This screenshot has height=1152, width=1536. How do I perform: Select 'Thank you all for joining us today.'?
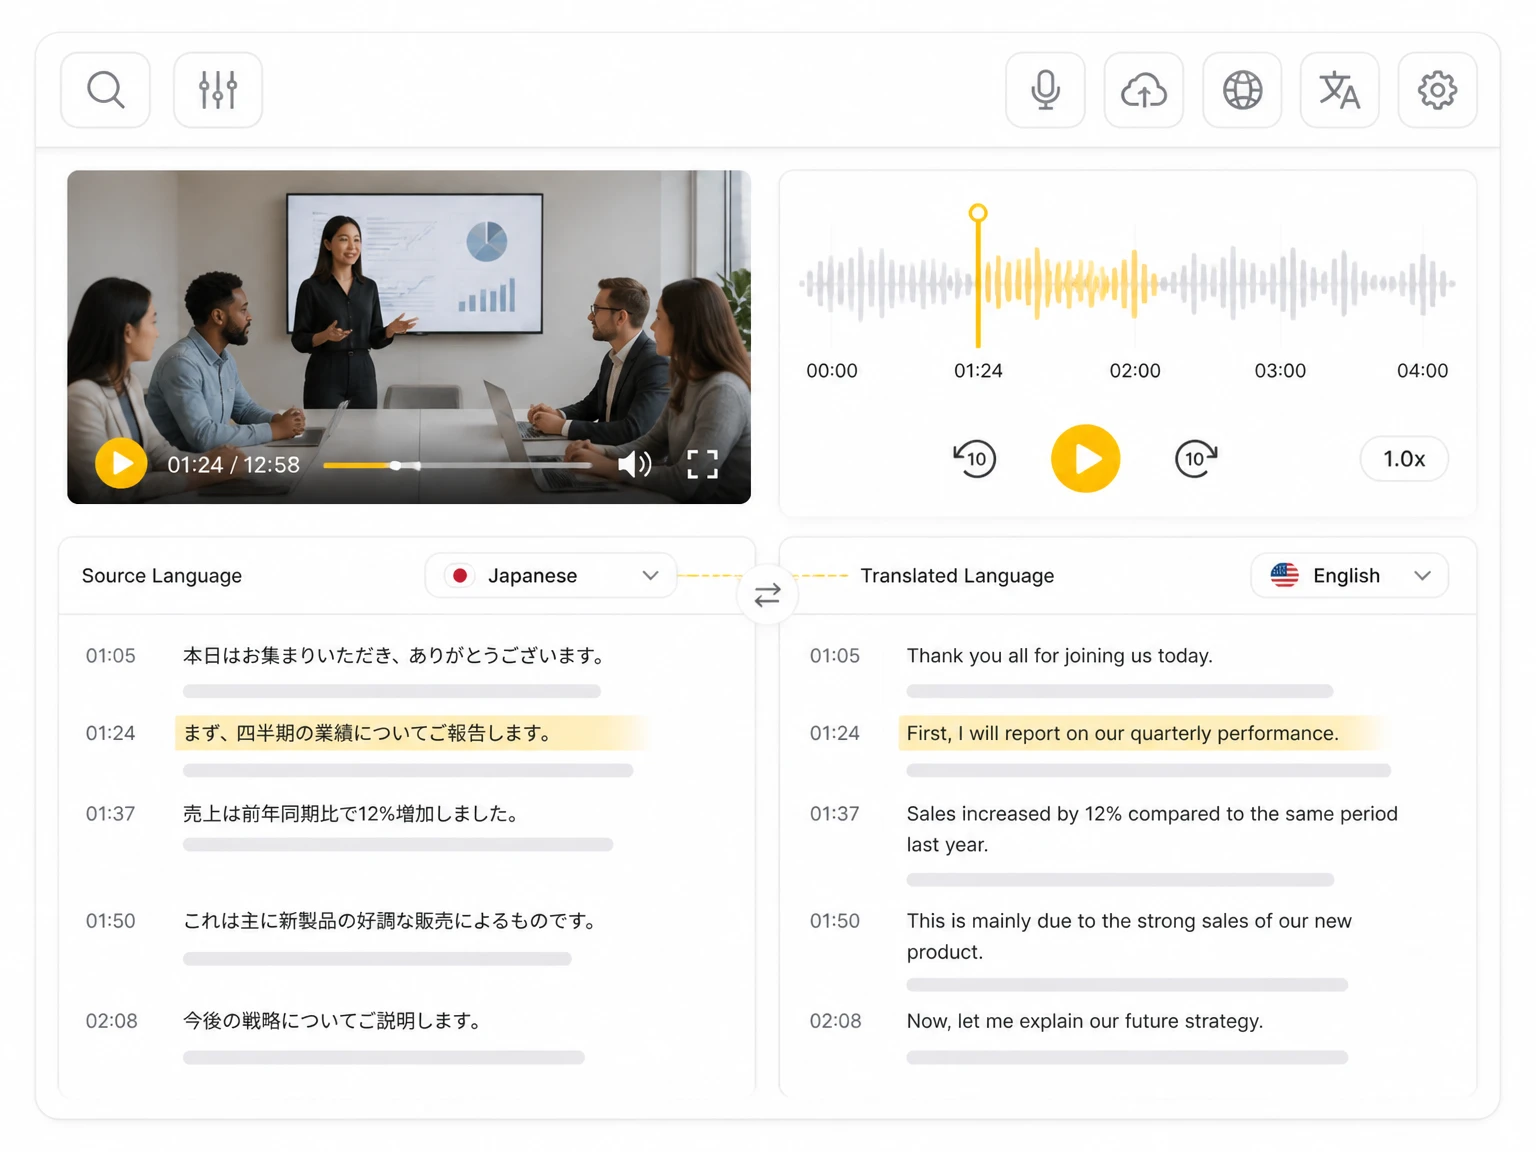[1059, 656]
